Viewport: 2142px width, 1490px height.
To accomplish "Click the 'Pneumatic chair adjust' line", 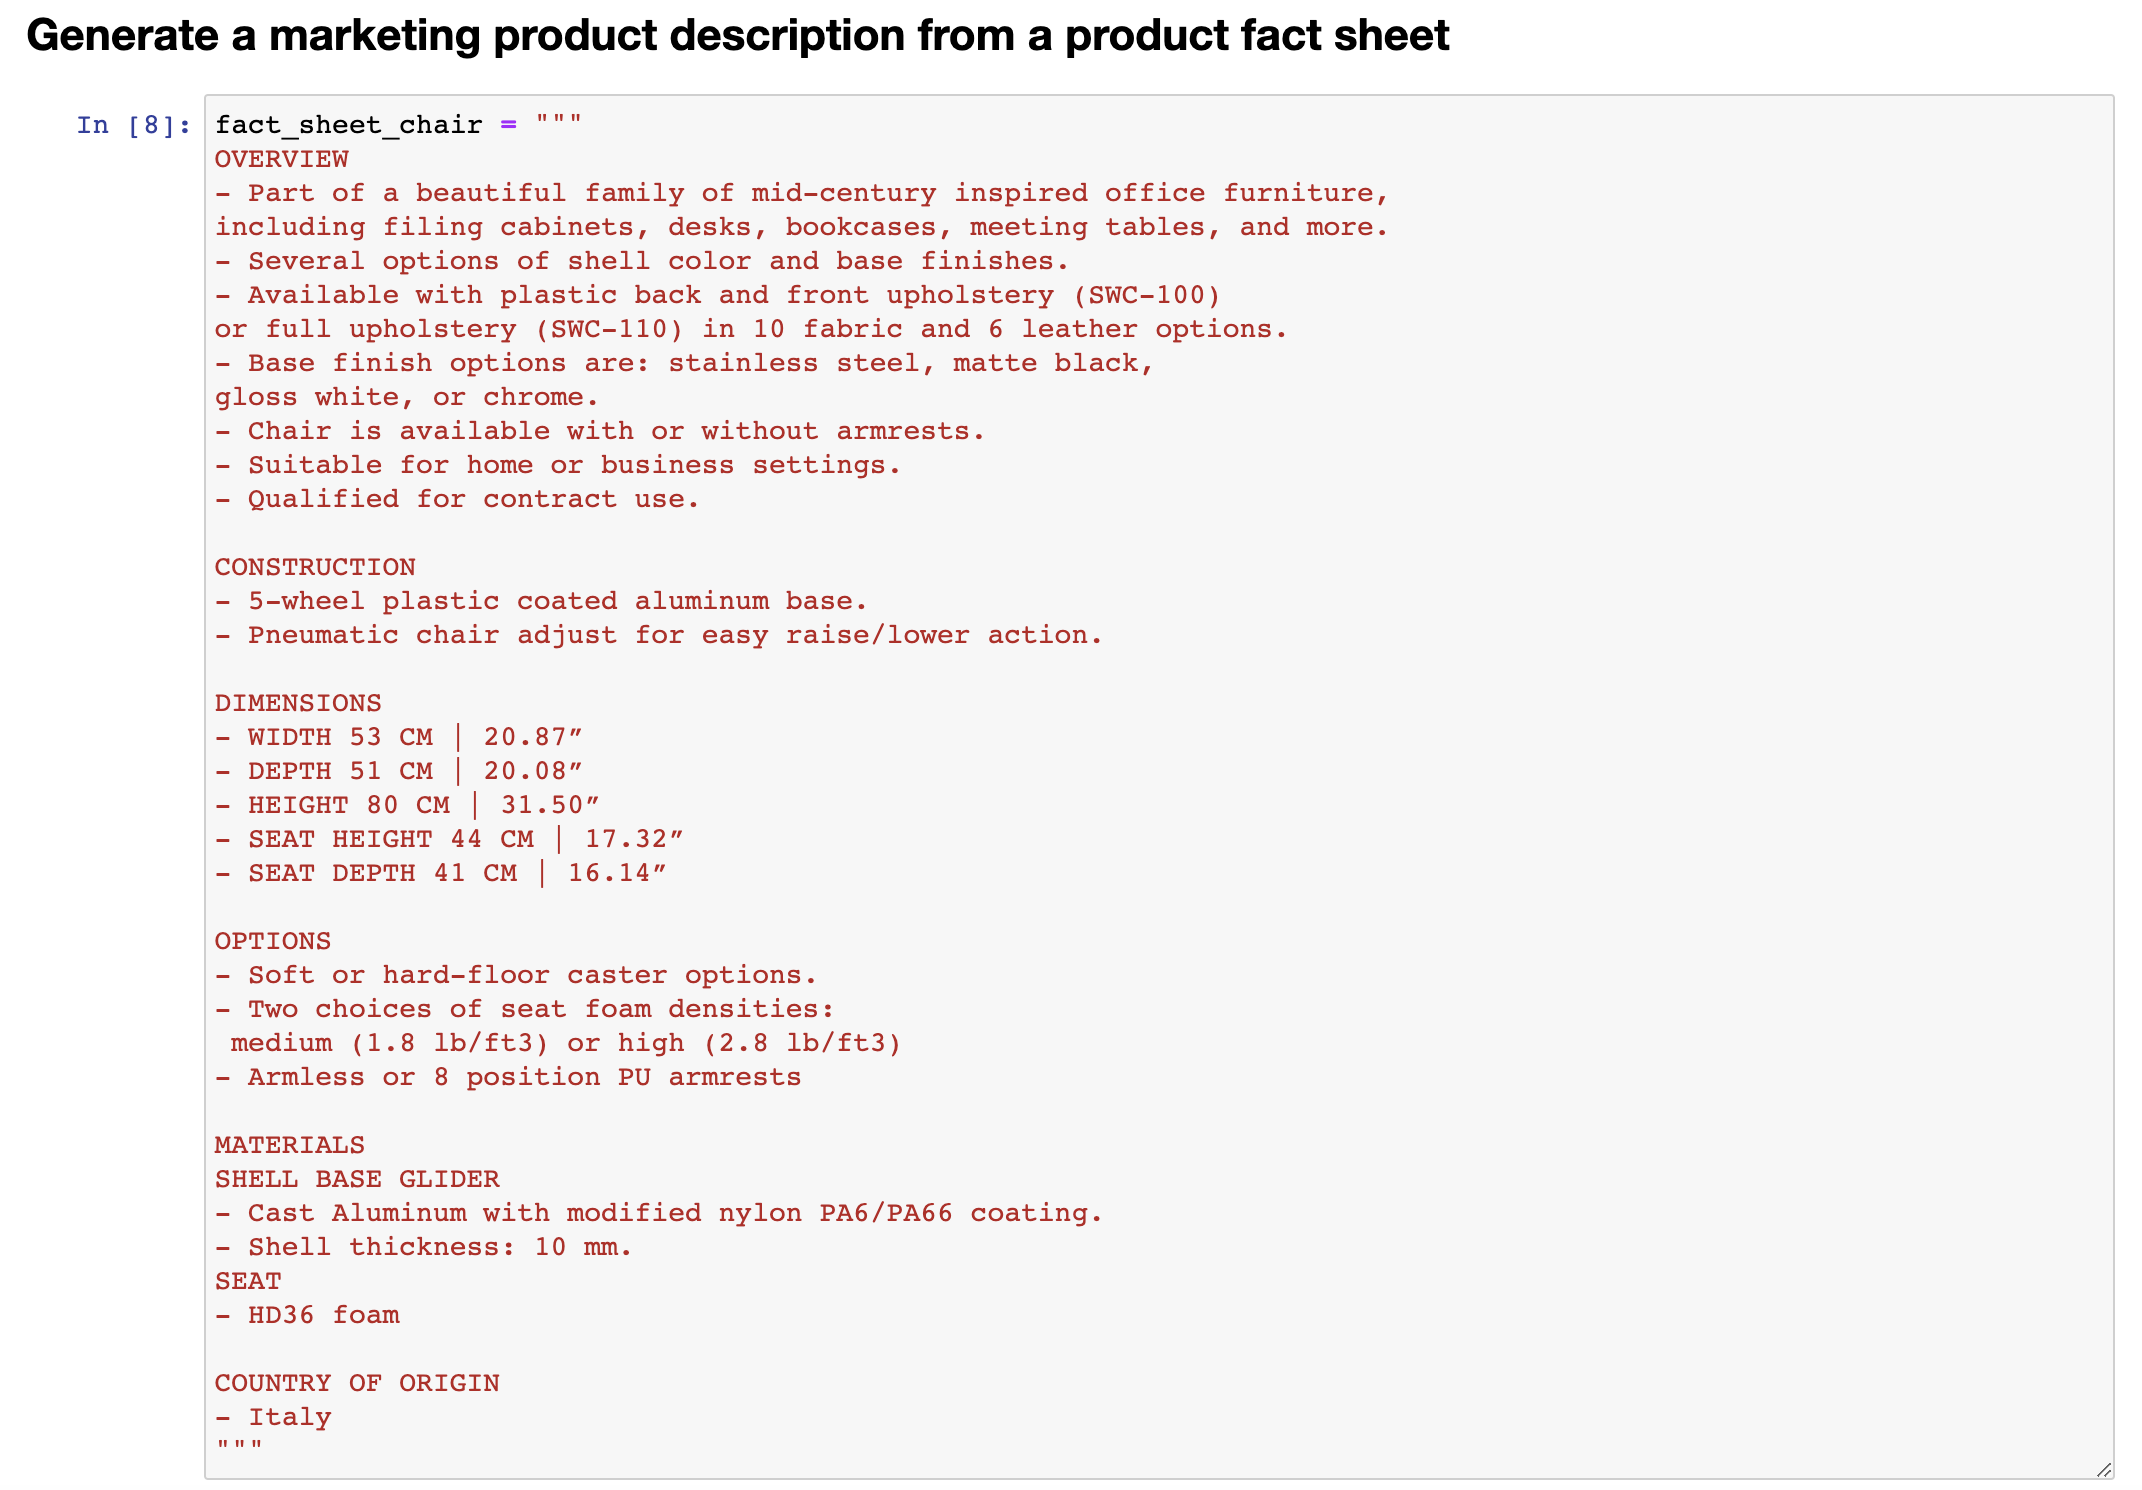I will [659, 635].
